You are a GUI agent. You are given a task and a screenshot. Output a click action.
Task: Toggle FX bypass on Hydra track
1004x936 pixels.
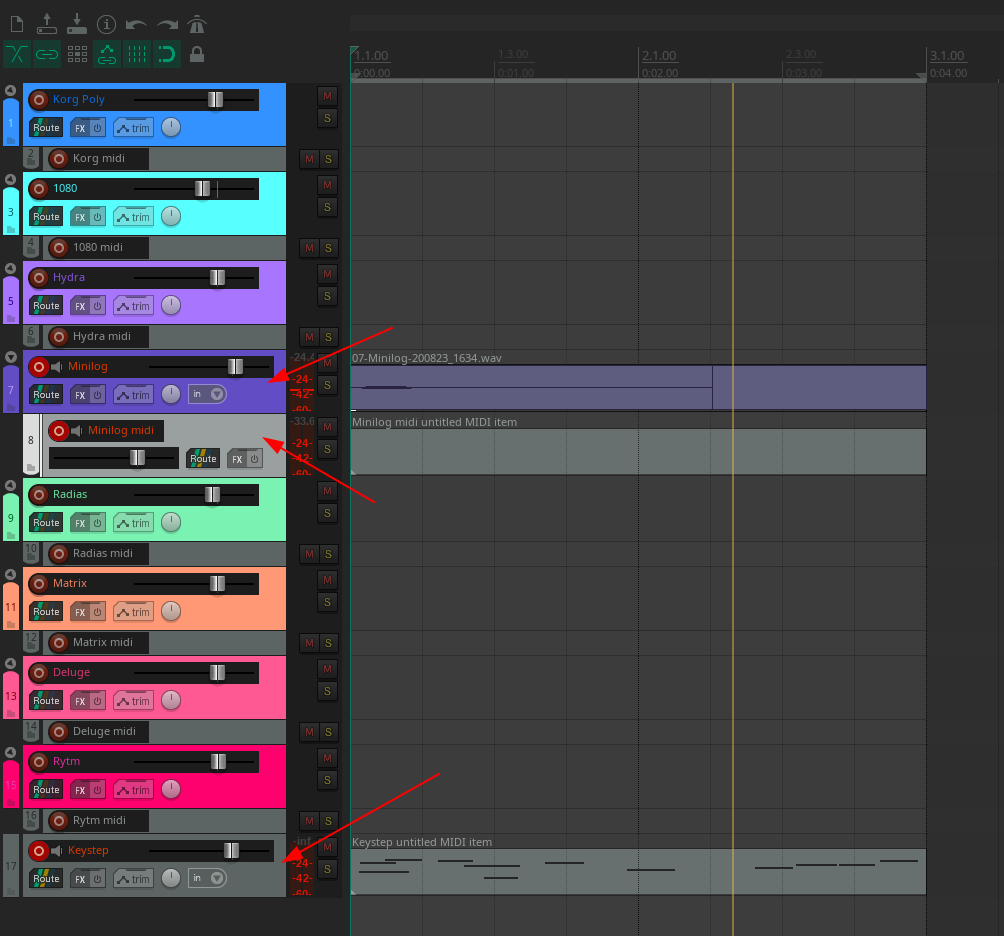click(x=97, y=306)
